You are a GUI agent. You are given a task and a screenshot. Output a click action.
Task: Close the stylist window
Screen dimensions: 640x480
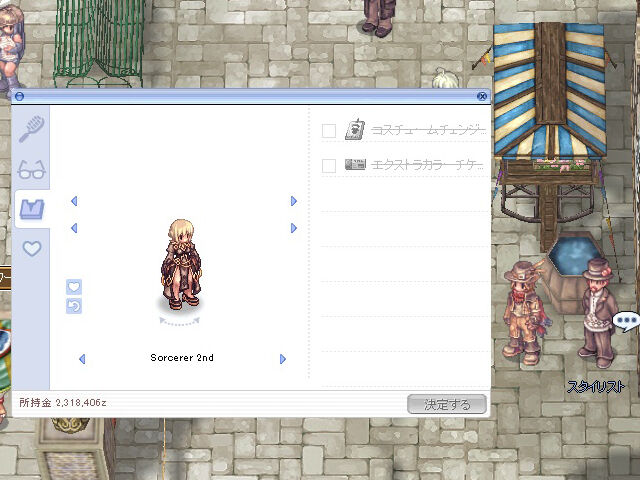tap(482, 97)
